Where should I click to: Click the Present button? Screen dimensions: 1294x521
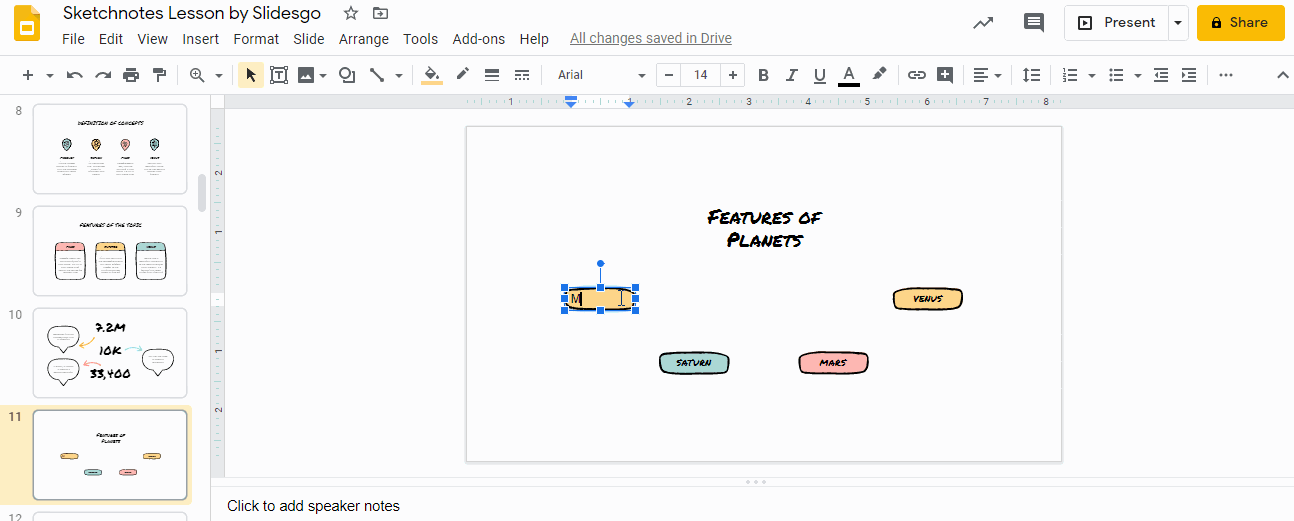tap(1116, 22)
